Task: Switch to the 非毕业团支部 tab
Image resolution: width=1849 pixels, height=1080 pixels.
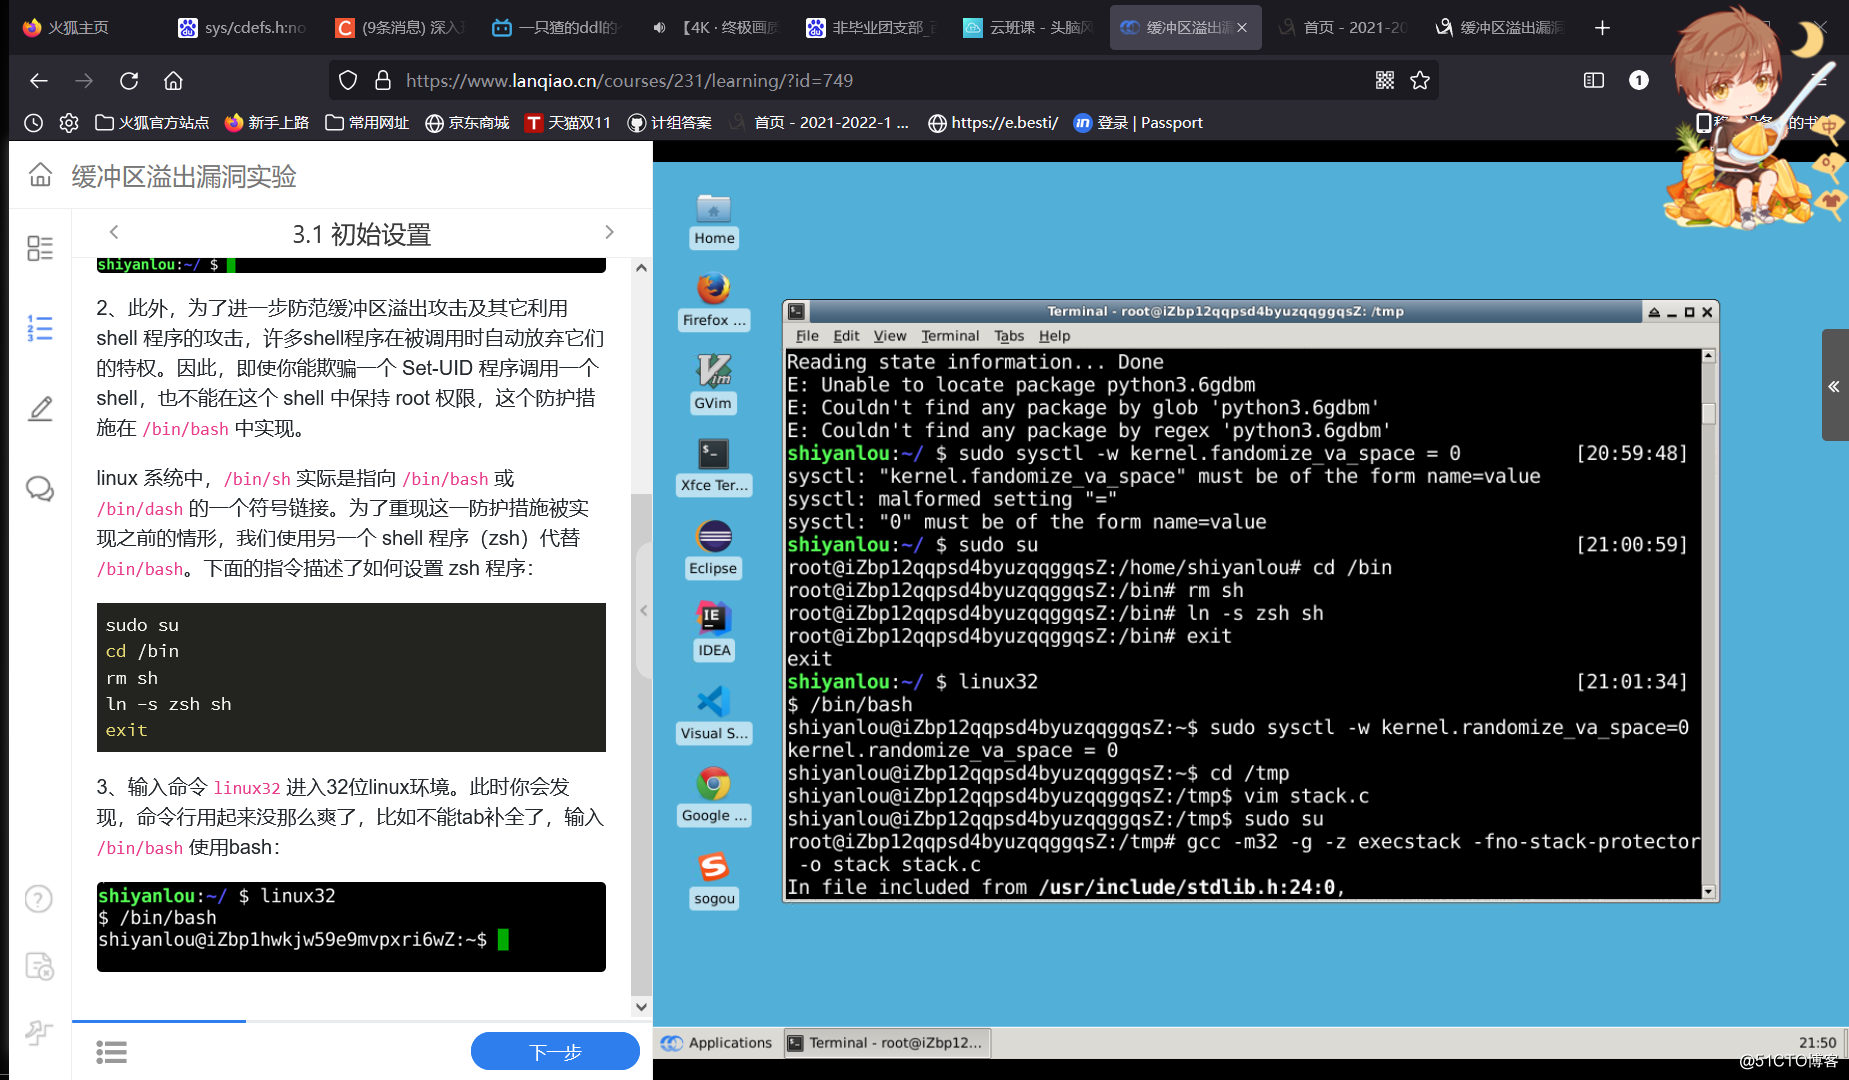Action: [x=871, y=27]
